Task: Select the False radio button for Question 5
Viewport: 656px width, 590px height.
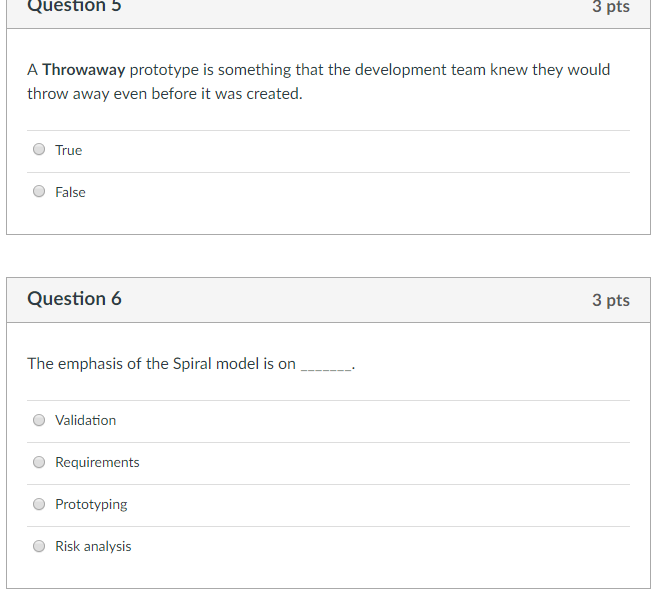Action: [39, 191]
